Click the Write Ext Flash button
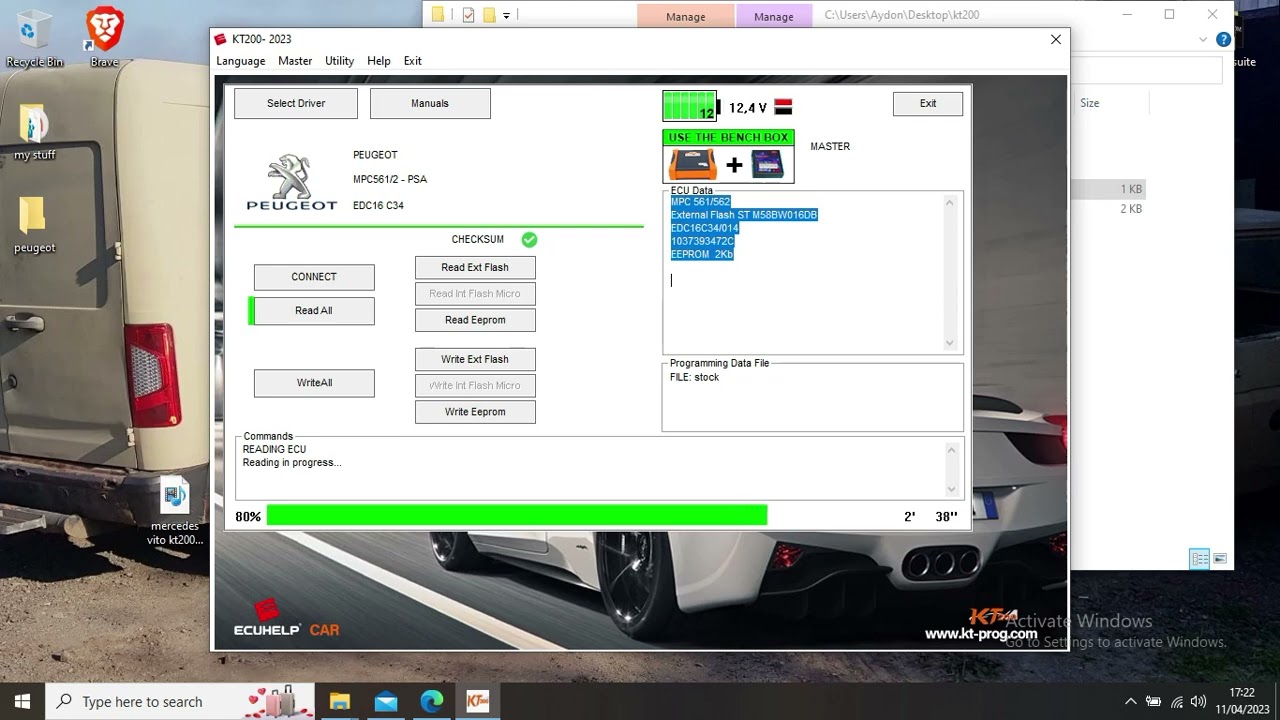1280x720 pixels. 475,359
